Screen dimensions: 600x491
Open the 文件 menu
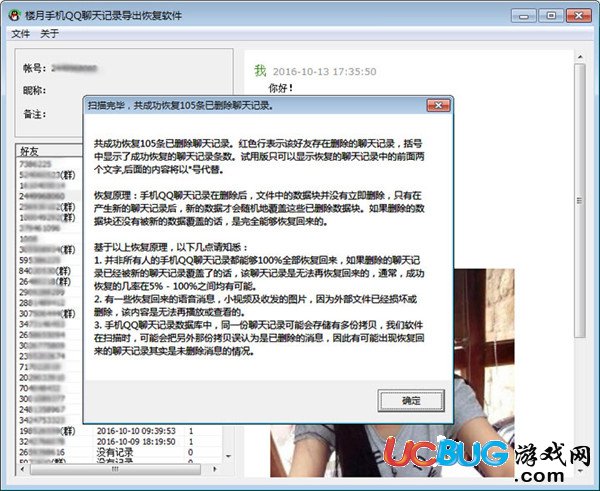coord(21,34)
